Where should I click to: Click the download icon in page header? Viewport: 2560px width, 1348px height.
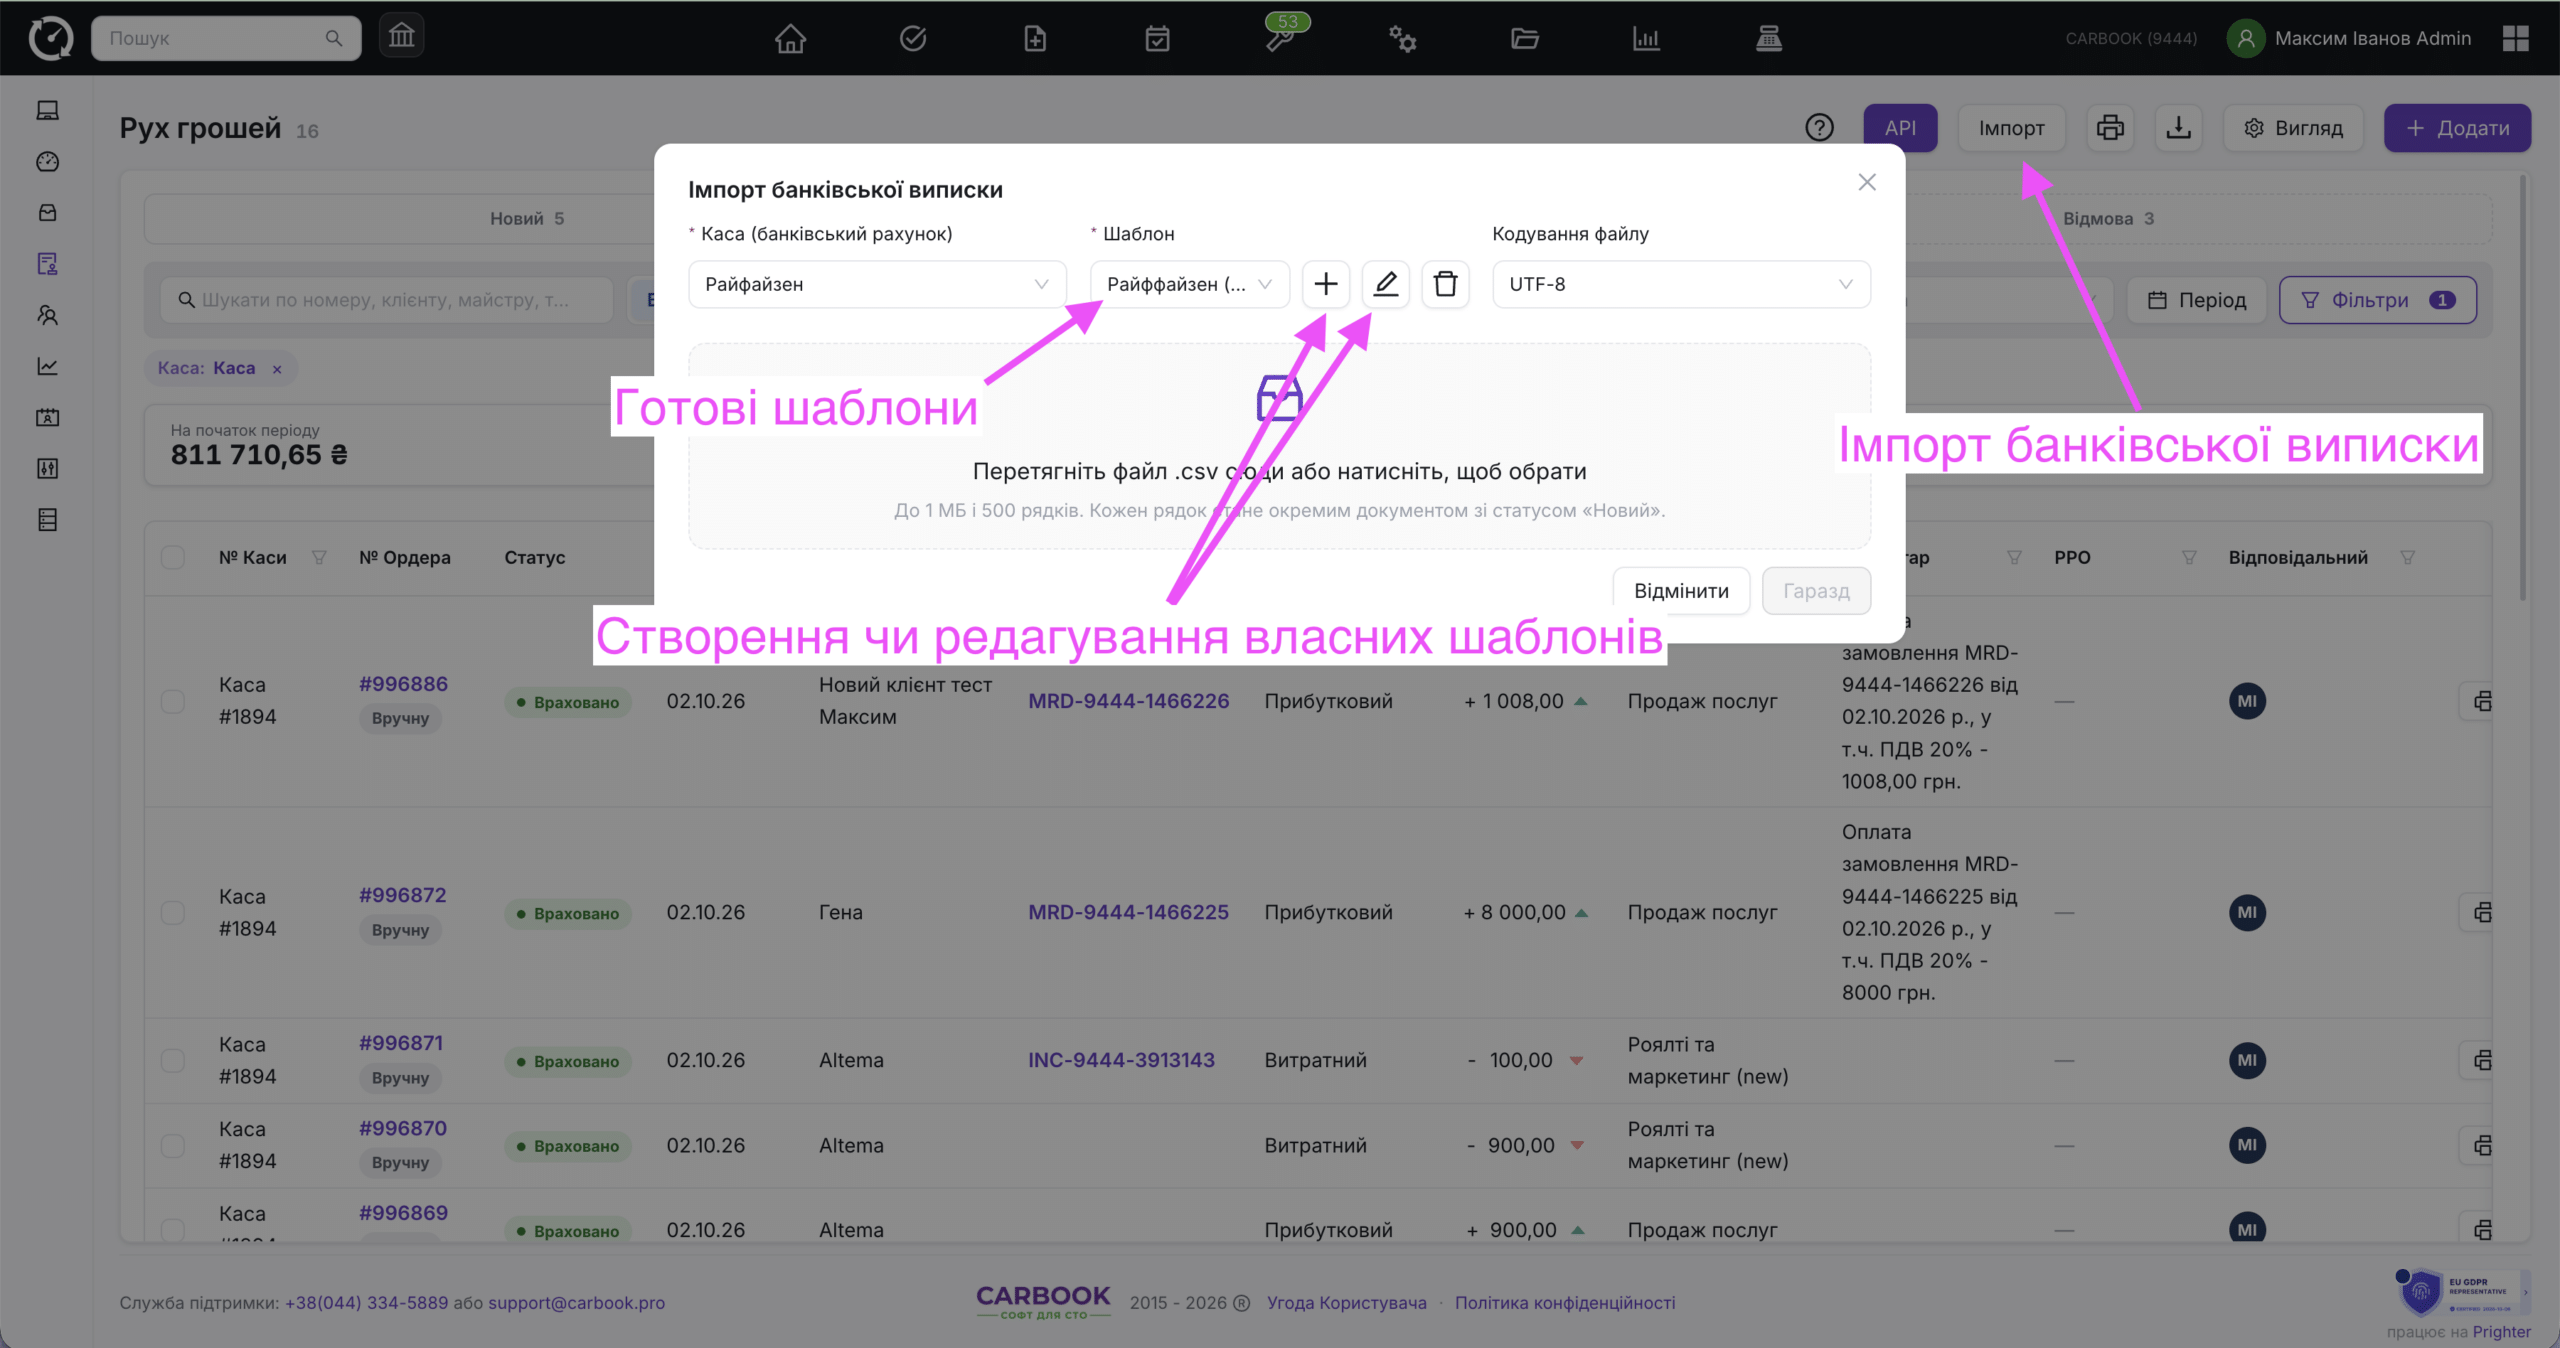point(2178,128)
